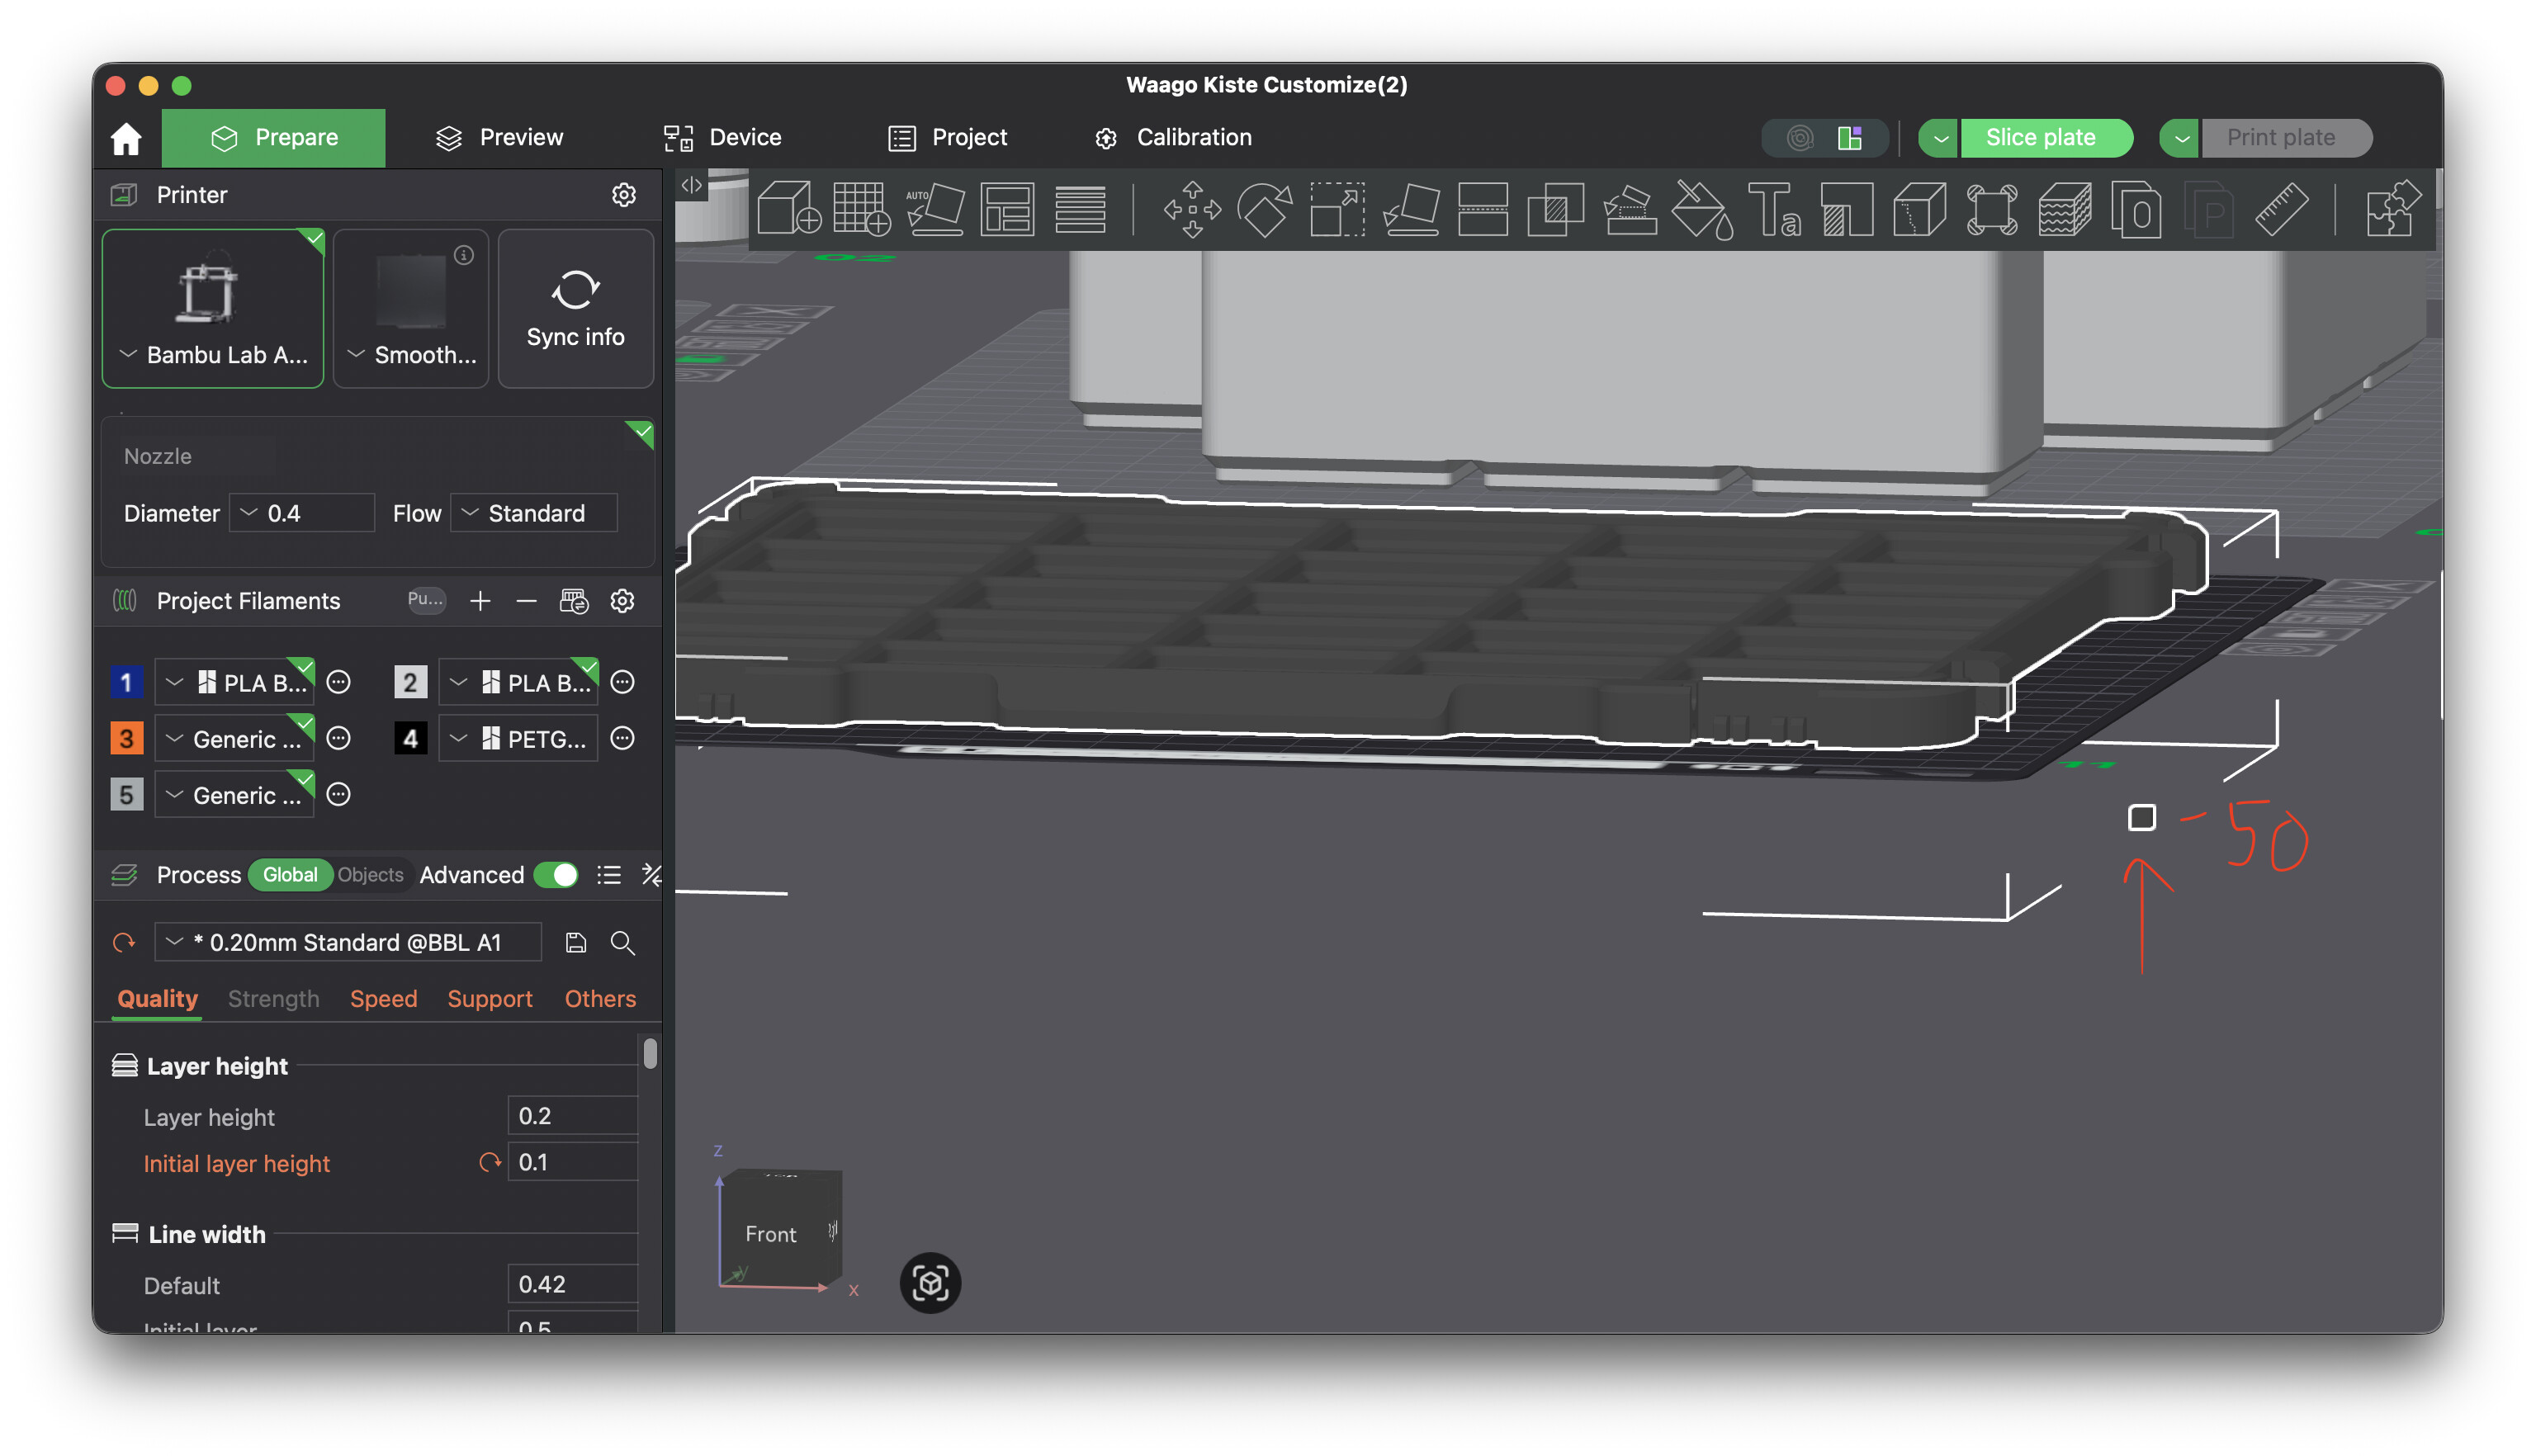Click filament 4 black color swatch
Screen dimensions: 2536x1456
coord(410,739)
